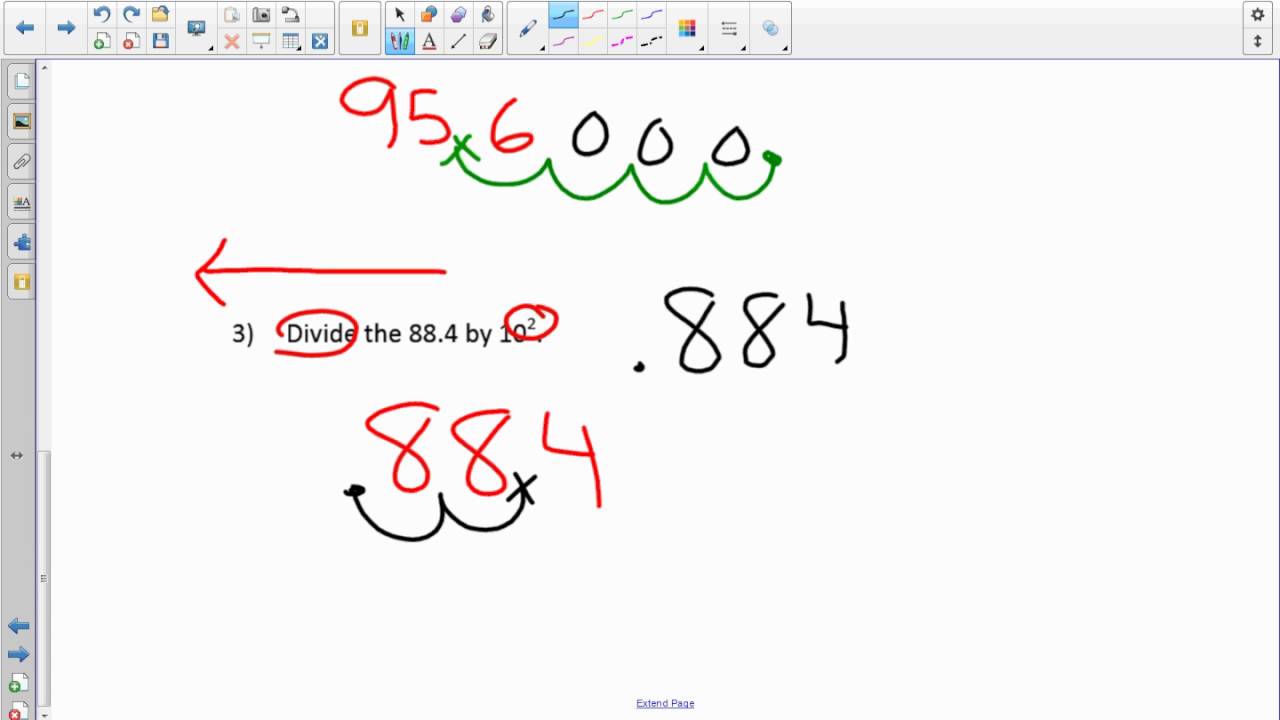Image resolution: width=1280 pixels, height=720 pixels.
Task: Open the insert table dropdown
Action: pyautogui.click(x=291, y=41)
